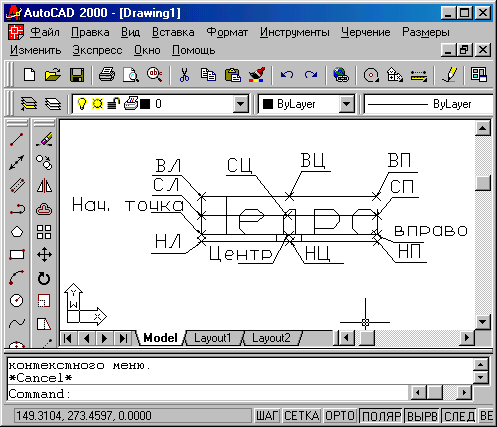497x427 pixels.
Task: Open the ByLayer linetype dropdown
Action: pyautogui.click(x=429, y=104)
